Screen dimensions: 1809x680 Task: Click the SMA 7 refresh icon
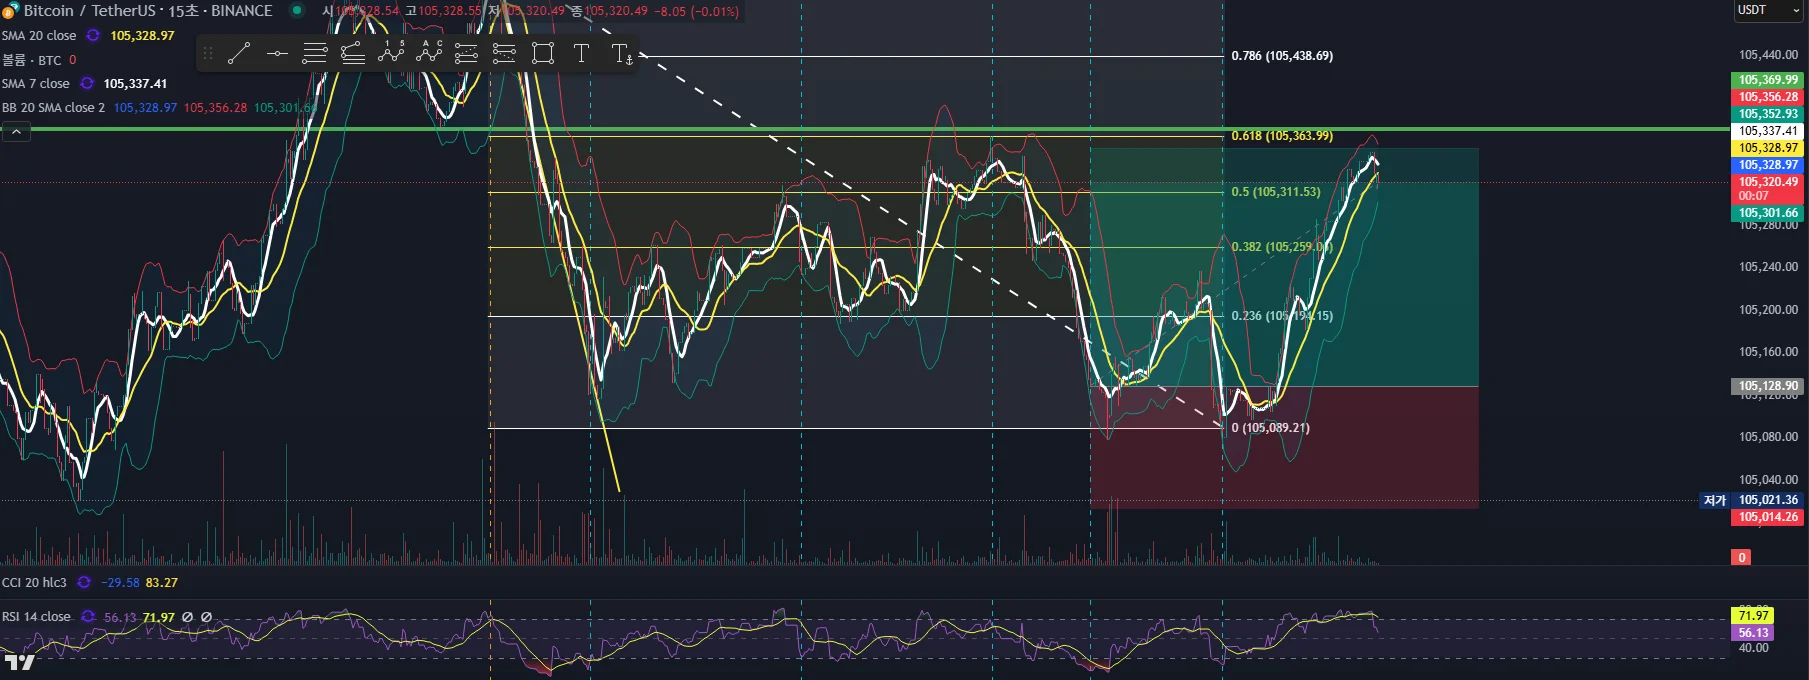[x=87, y=83]
